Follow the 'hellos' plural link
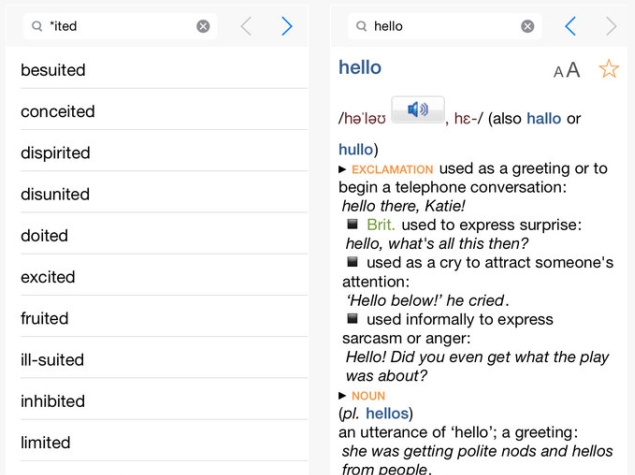The image size is (635, 475). [387, 413]
